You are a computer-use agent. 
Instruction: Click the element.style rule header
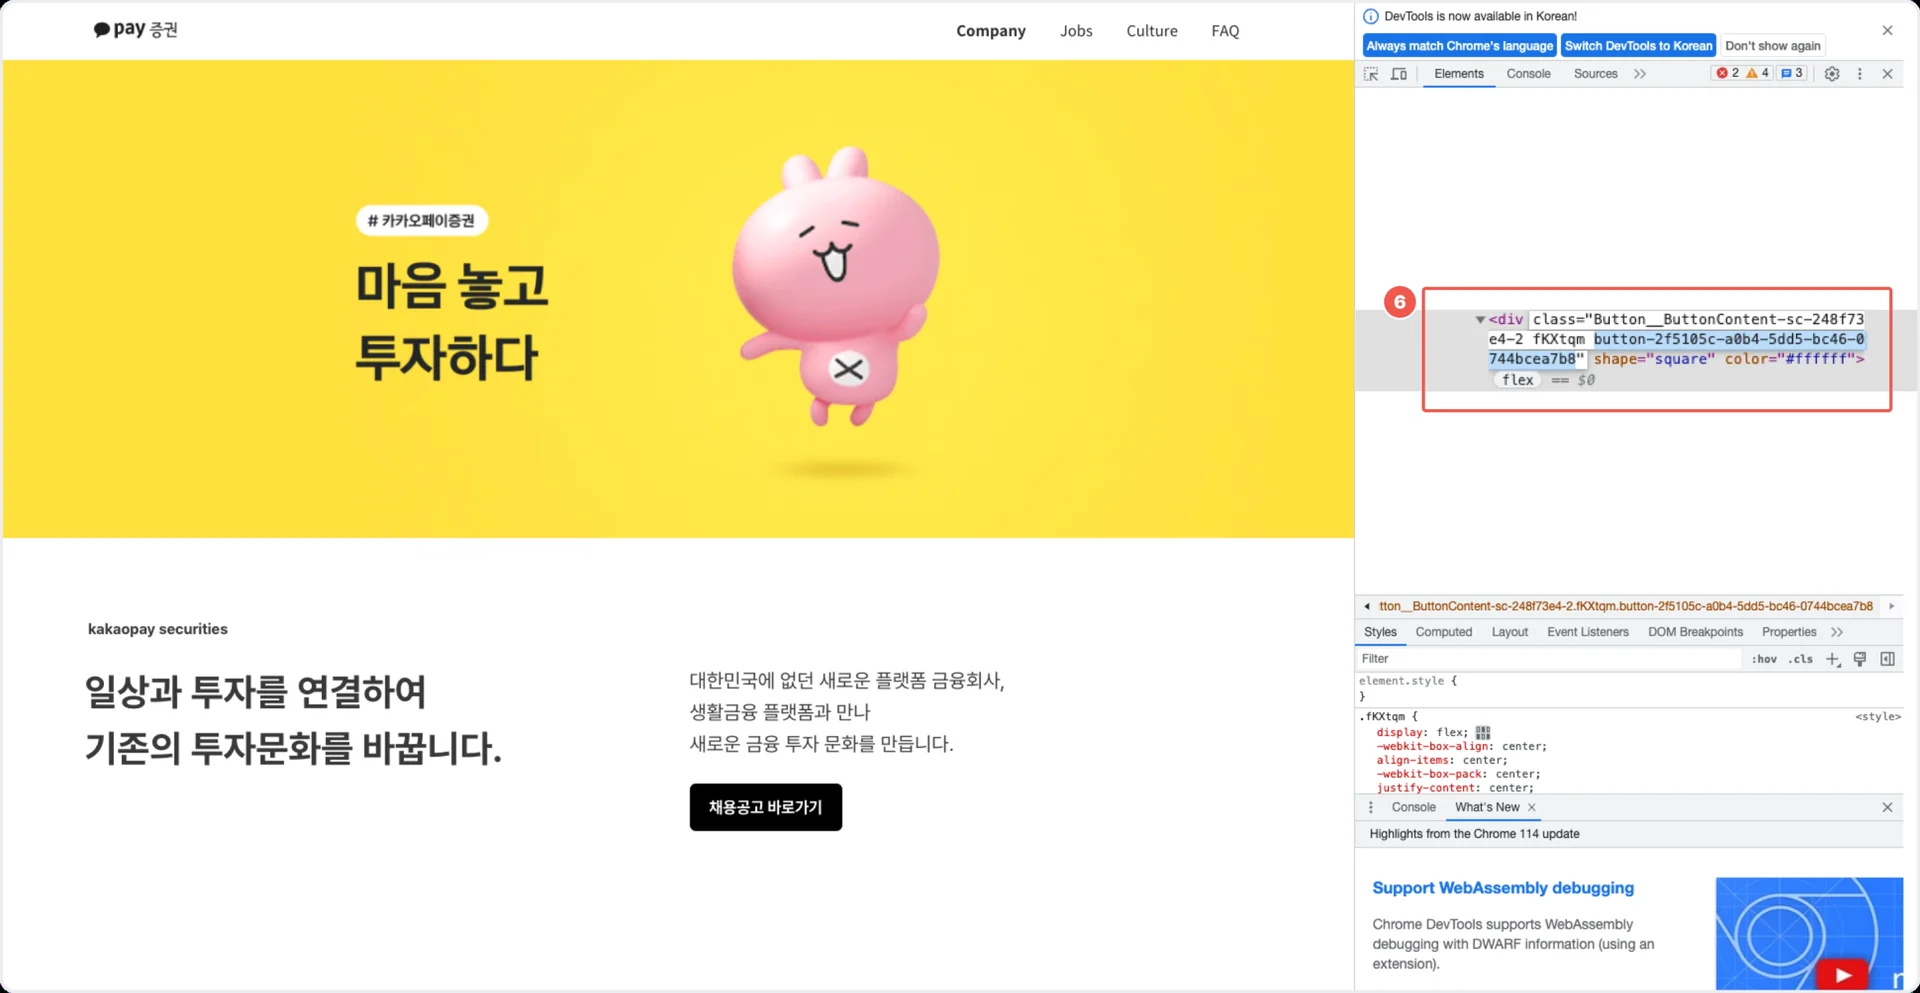[x=1408, y=681]
